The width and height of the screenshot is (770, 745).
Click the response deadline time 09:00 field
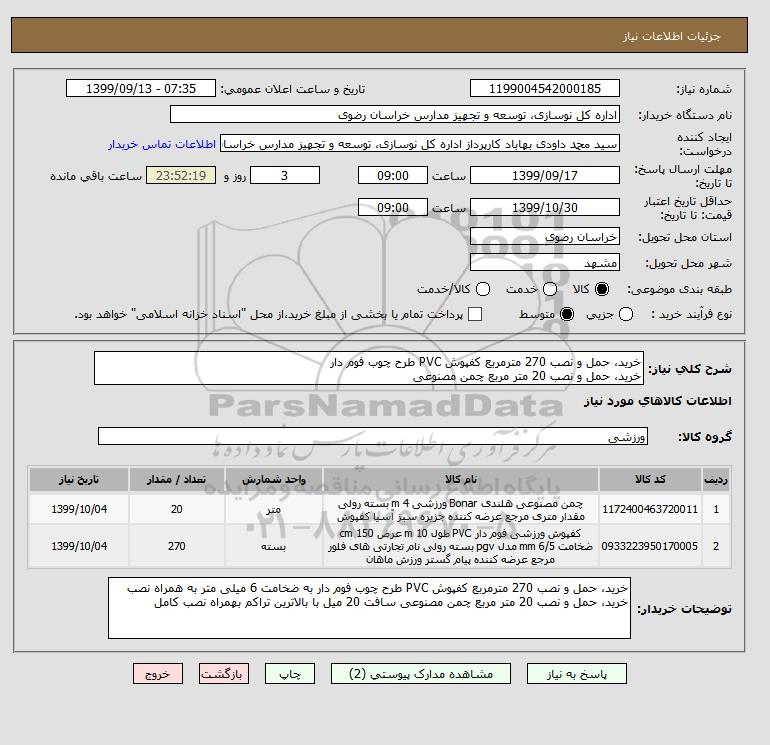393,175
